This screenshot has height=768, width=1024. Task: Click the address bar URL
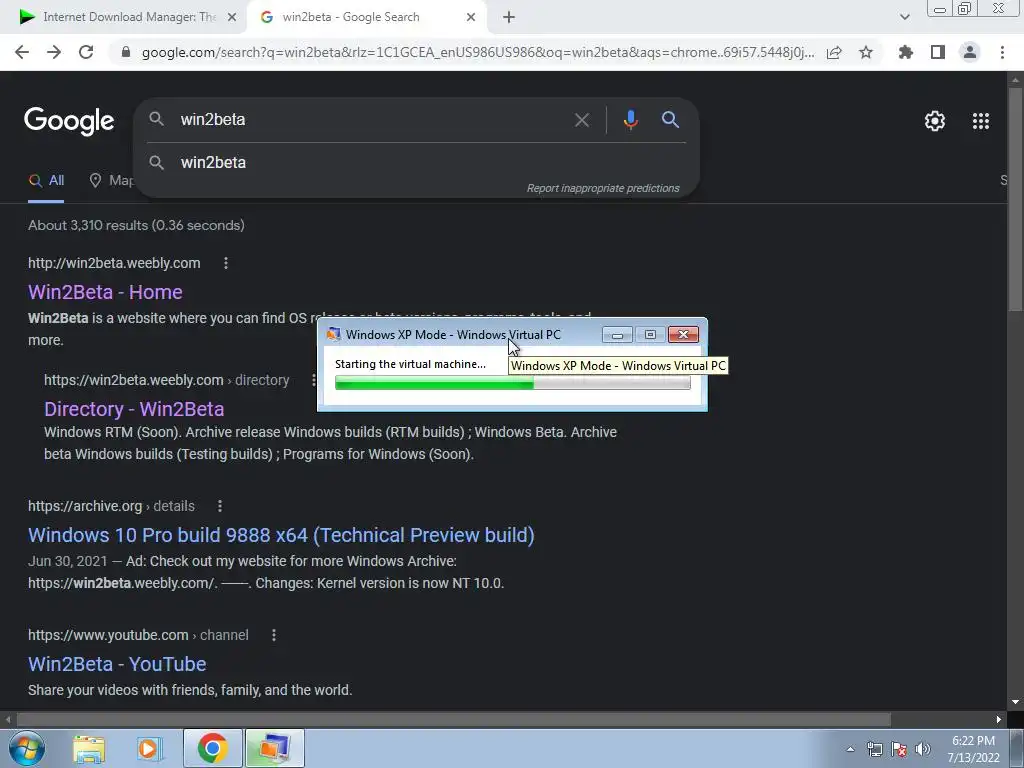click(x=478, y=52)
